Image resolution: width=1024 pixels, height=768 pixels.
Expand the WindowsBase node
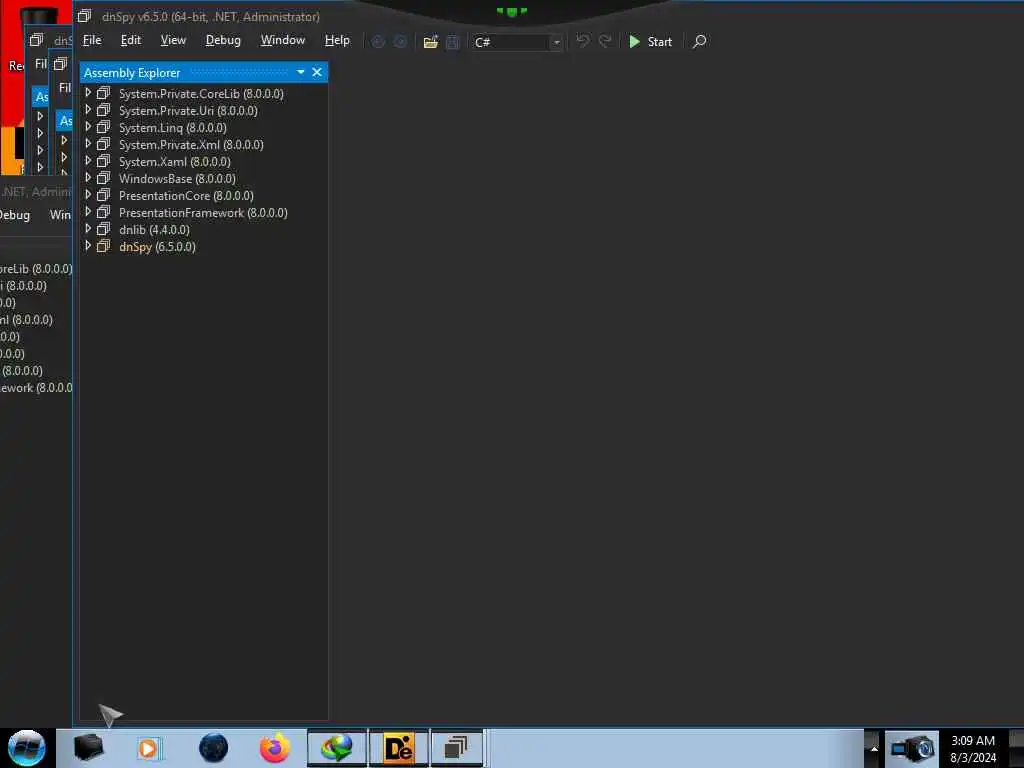(88, 178)
